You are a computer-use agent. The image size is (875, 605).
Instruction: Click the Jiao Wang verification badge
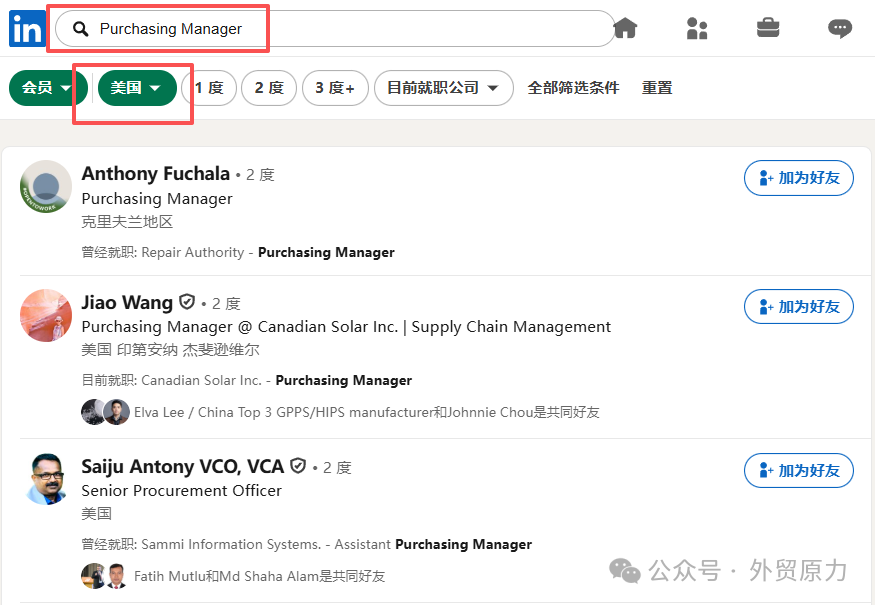click(x=187, y=302)
